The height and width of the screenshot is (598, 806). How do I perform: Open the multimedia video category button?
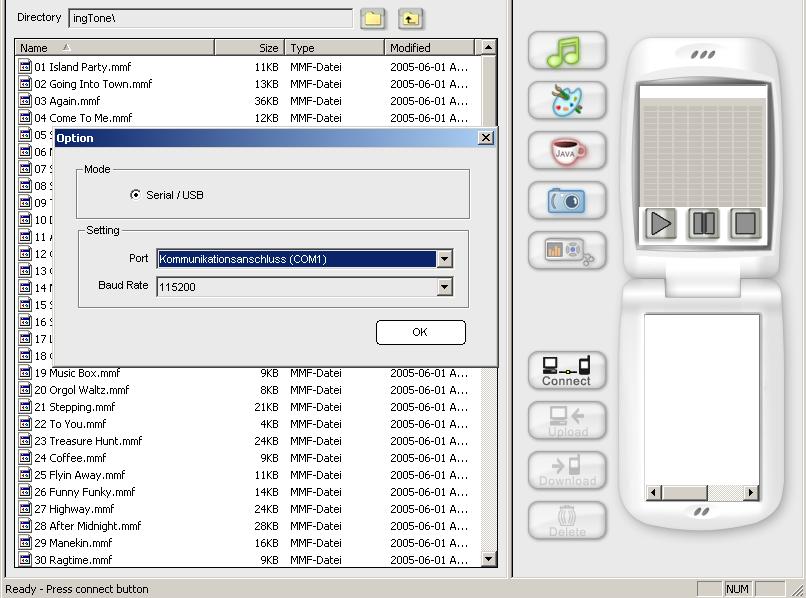(x=567, y=251)
